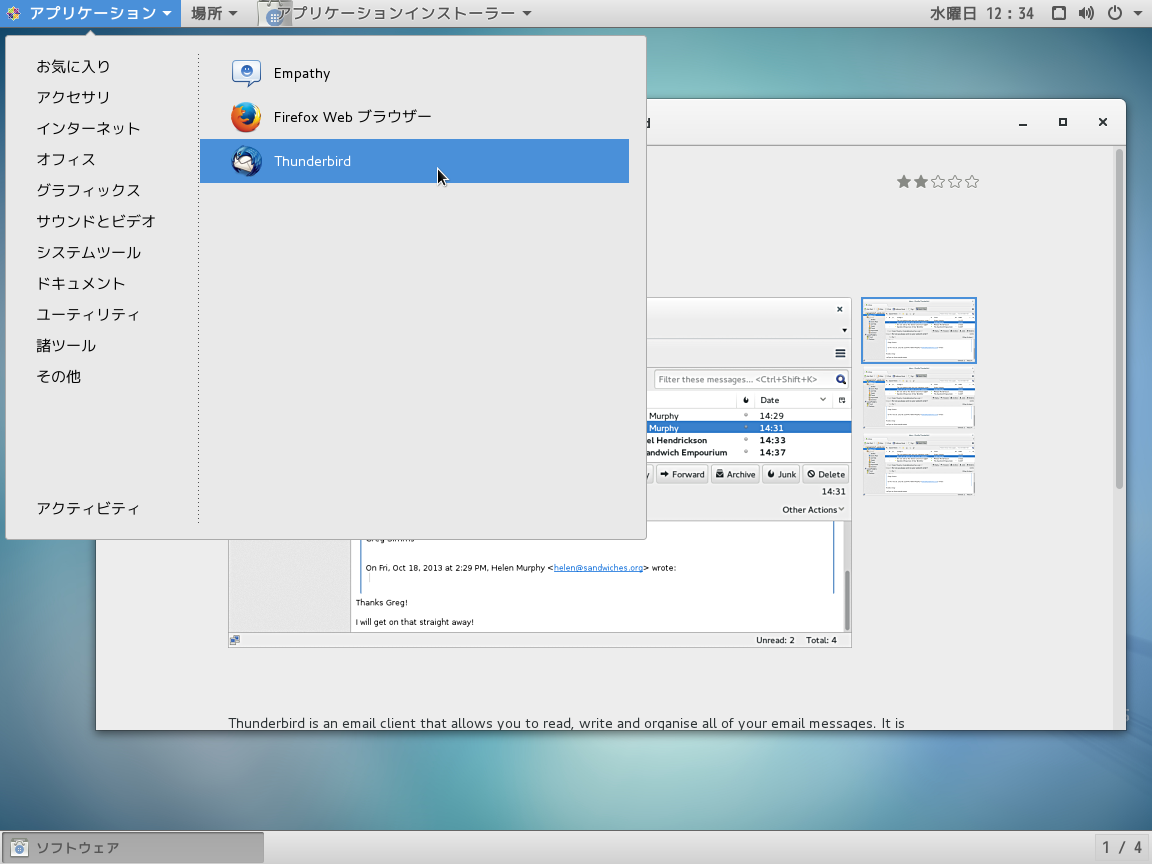Select the アクセサリ category
Screen dimensions: 1152x864
(x=73, y=97)
